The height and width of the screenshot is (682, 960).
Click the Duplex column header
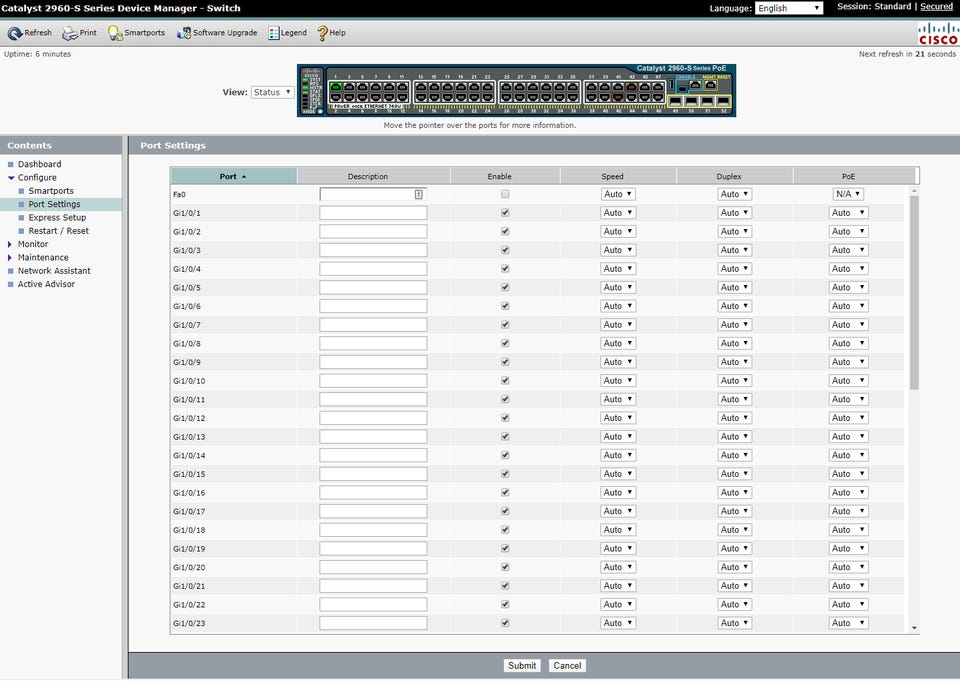[x=735, y=176]
